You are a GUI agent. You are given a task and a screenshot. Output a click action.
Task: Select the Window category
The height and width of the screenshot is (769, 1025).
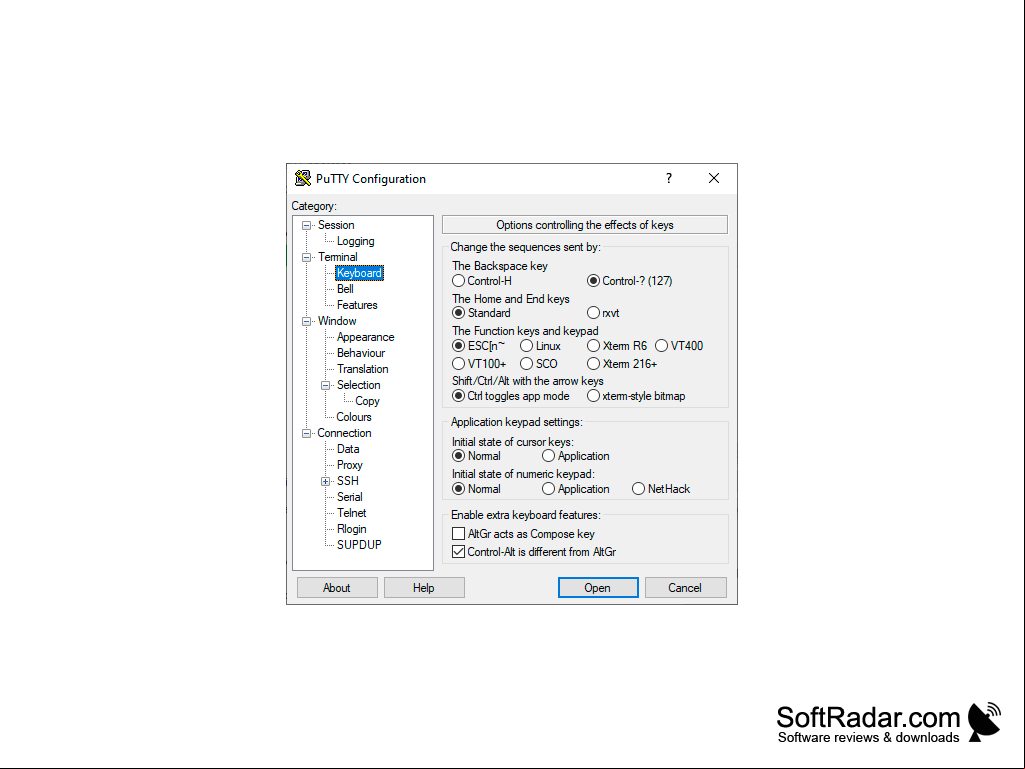[x=337, y=321]
